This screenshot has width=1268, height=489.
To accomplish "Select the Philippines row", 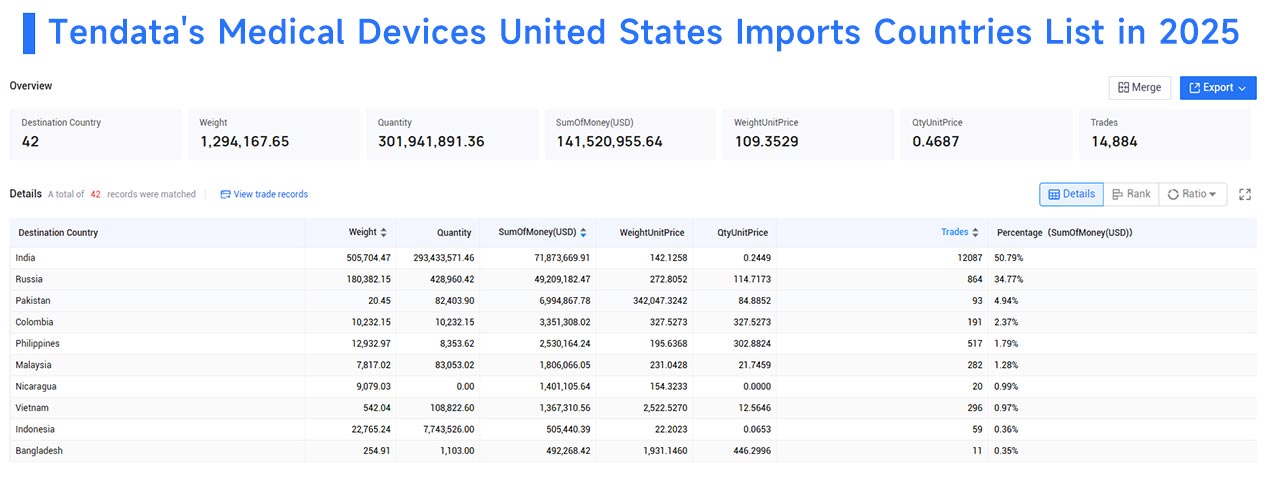I will tap(634, 344).
